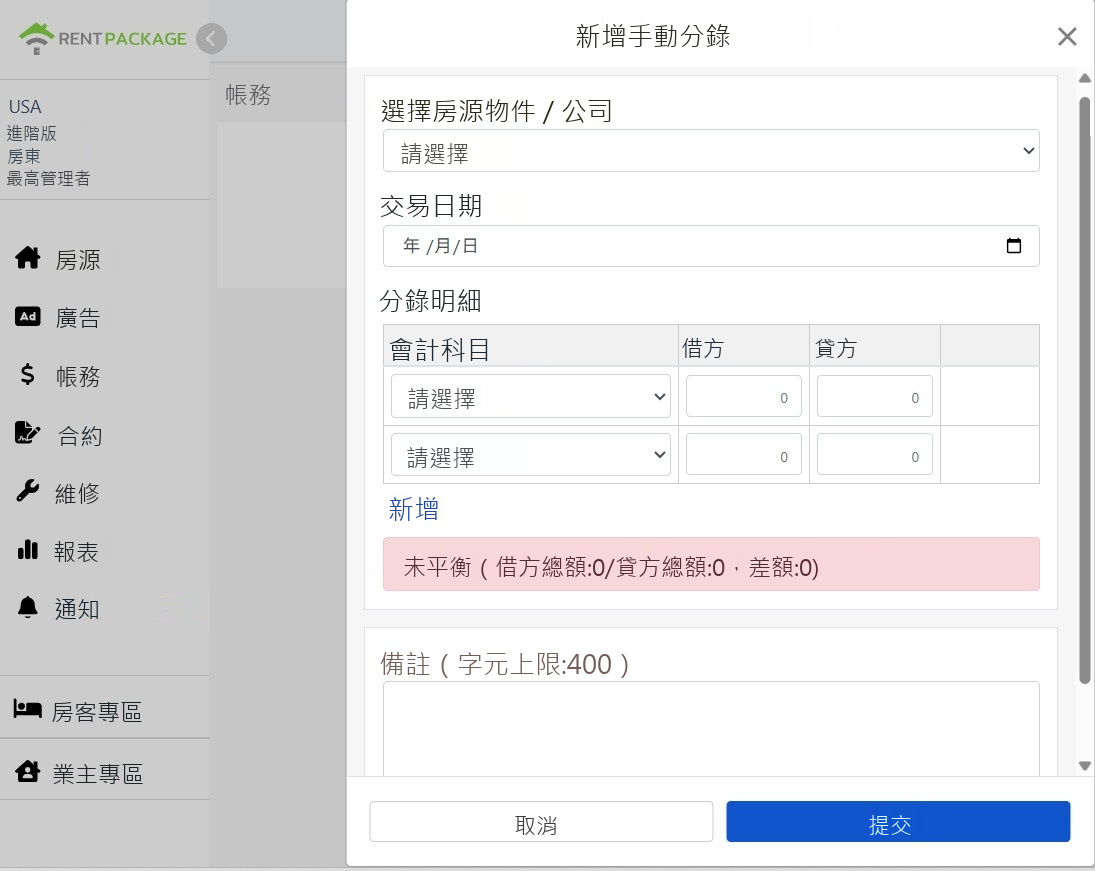Click the first row 借方 amount field

click(744, 396)
